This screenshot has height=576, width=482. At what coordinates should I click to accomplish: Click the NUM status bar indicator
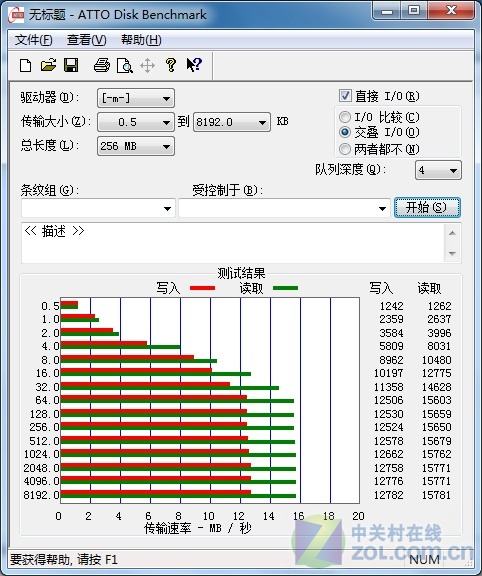pos(424,559)
